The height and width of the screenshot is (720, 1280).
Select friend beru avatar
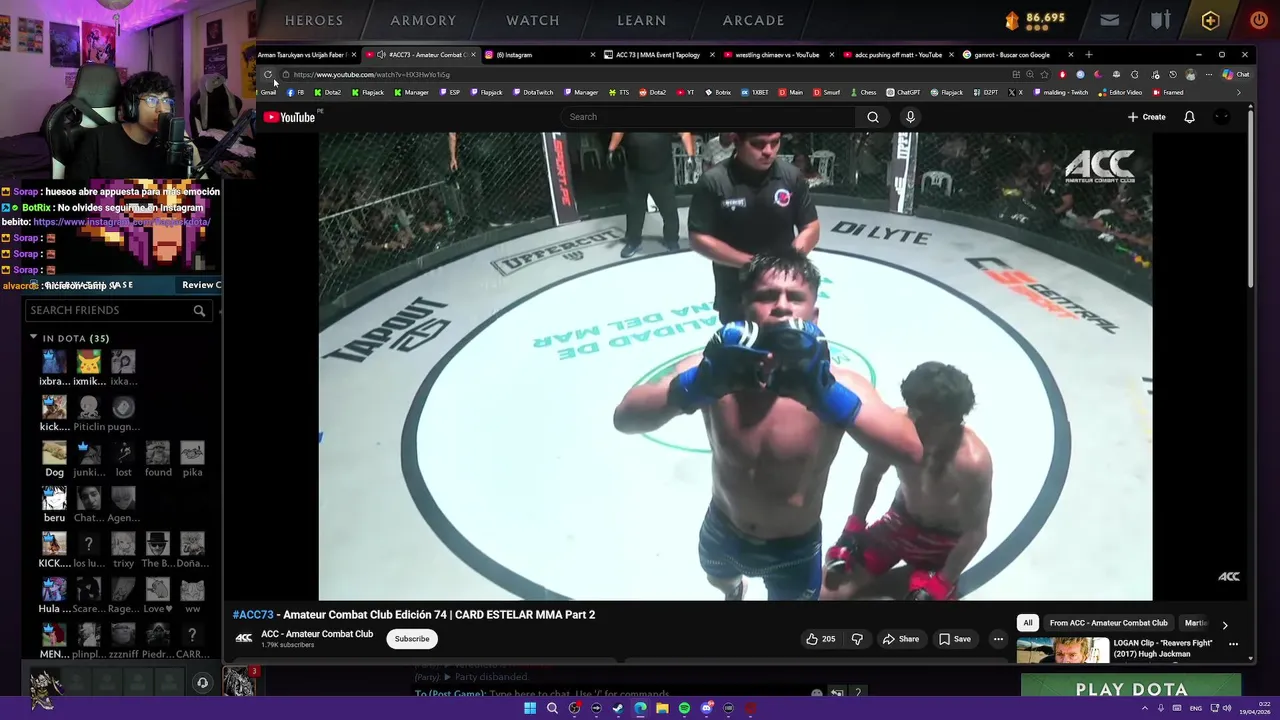(x=54, y=498)
